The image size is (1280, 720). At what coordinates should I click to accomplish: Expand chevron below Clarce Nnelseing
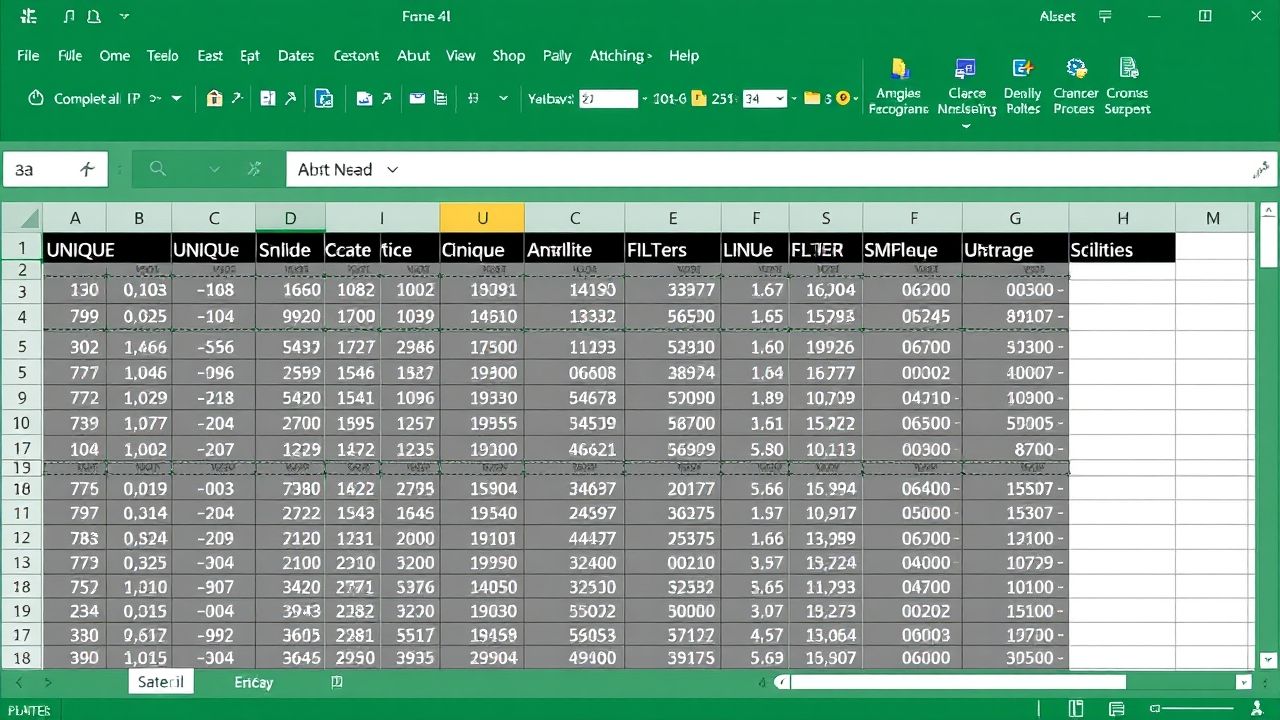pos(966,127)
